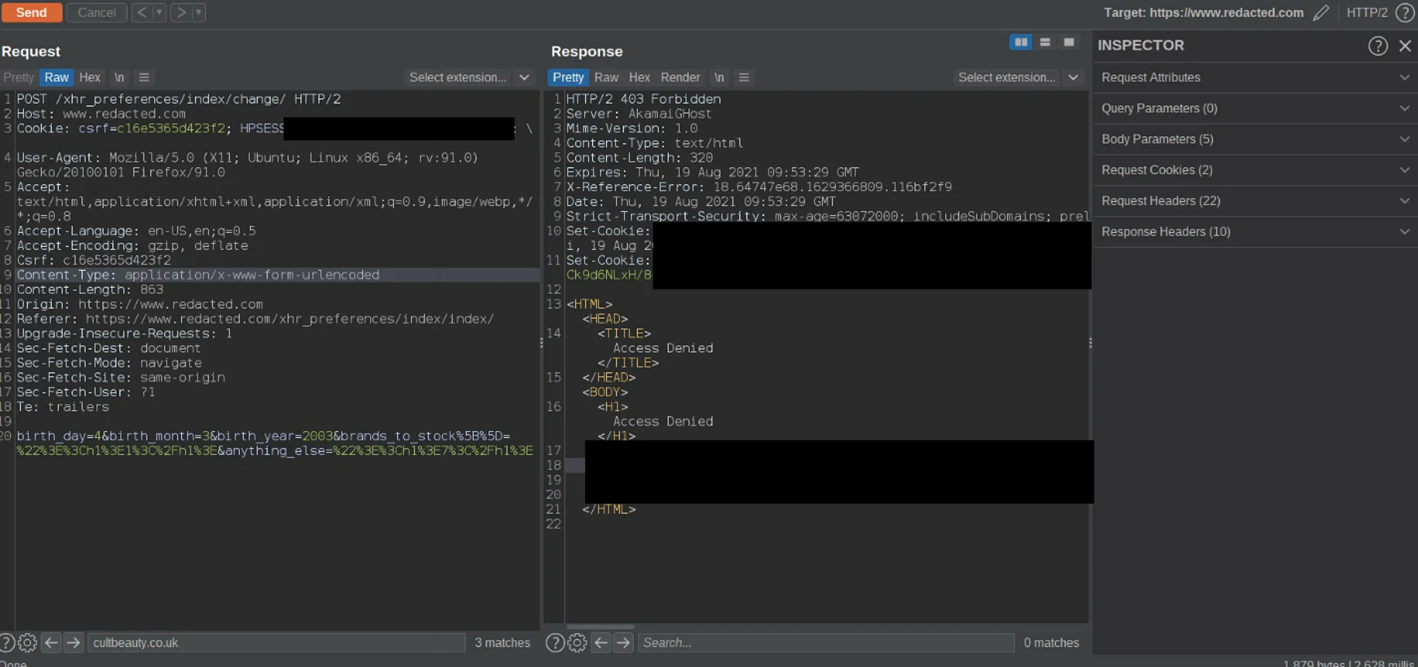
Task: Click the 'Te: trailers' request line
Action: tap(63, 407)
